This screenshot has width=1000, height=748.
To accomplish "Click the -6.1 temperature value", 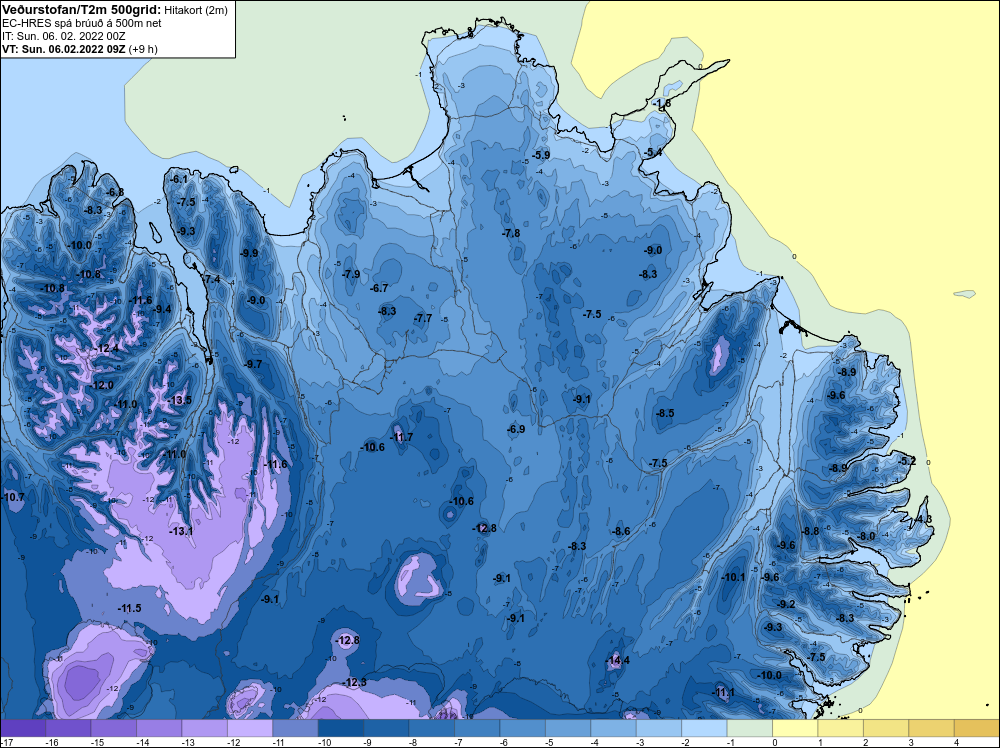I will [179, 179].
